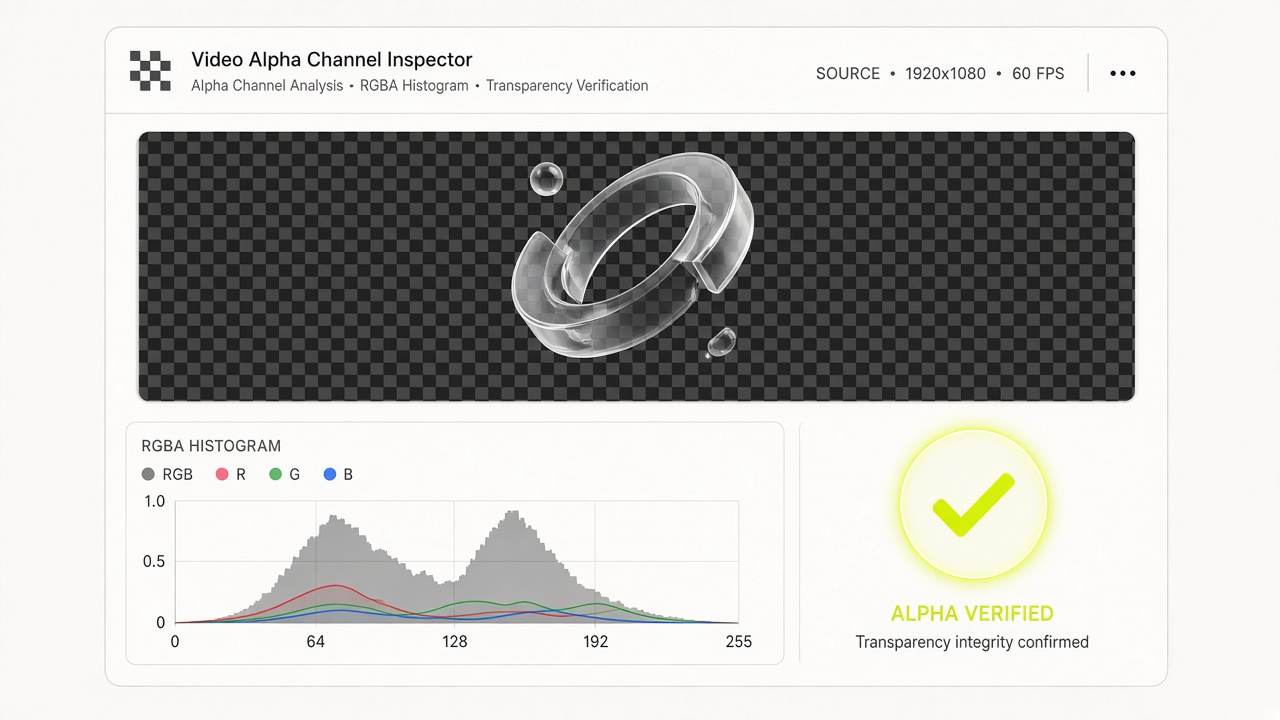1280x720 pixels.
Task: Click the blue B legend dot
Action: pos(330,474)
